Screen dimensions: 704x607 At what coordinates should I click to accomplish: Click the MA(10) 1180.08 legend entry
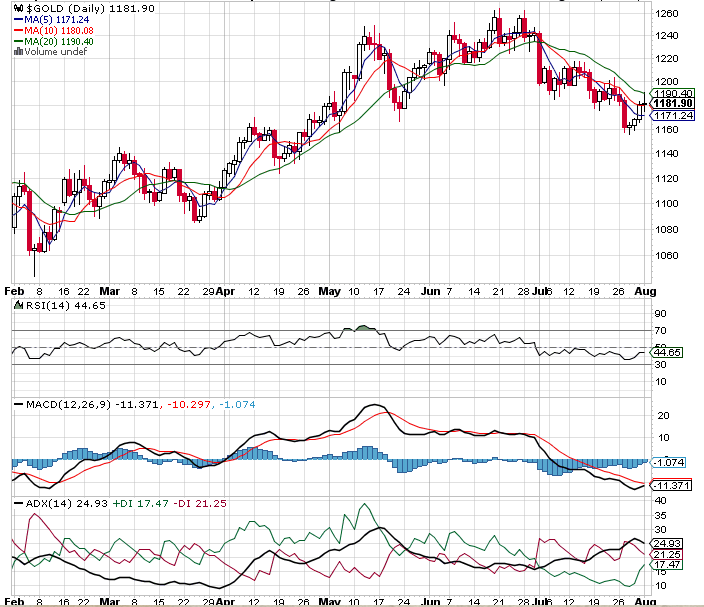(54, 31)
